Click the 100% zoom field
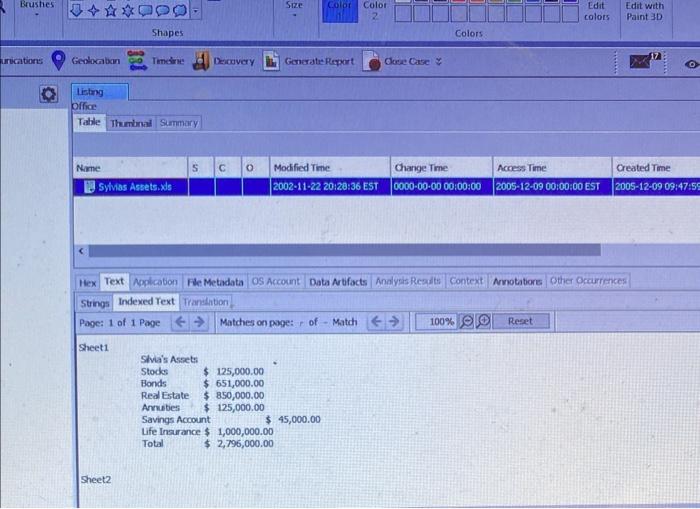Screen dimensions: 700x509 coord(436,321)
